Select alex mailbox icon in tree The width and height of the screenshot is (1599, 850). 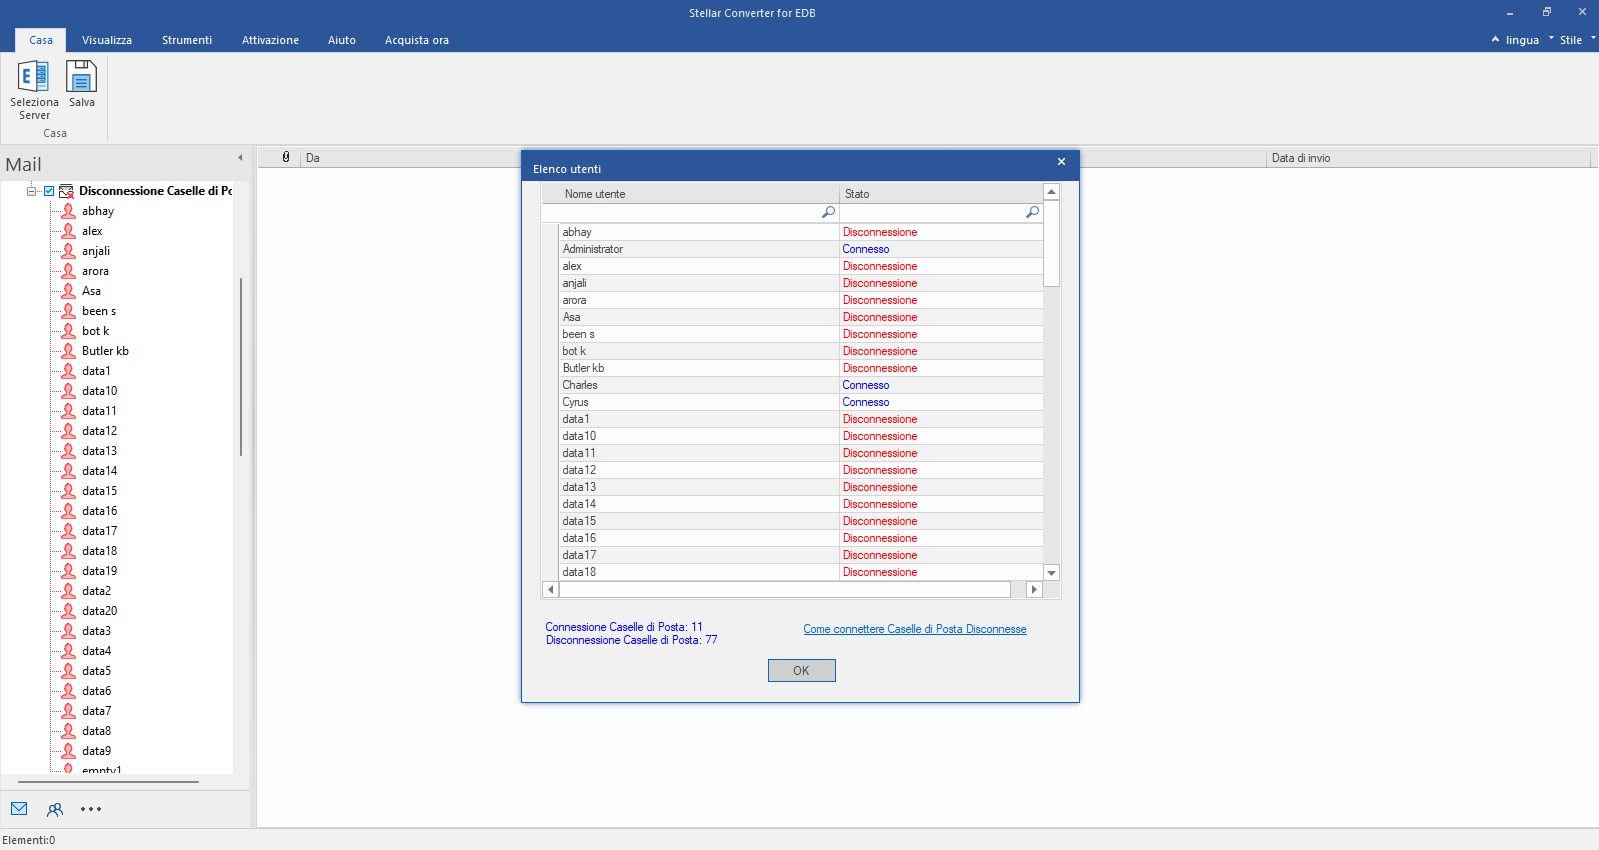pyautogui.click(x=68, y=231)
